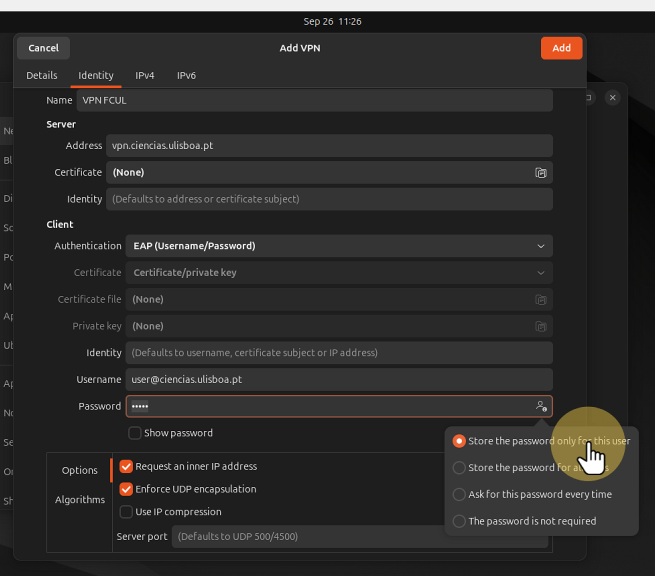Screen dimensions: 658x577
Task: Switch to the IPv4 tab
Action: (x=145, y=76)
